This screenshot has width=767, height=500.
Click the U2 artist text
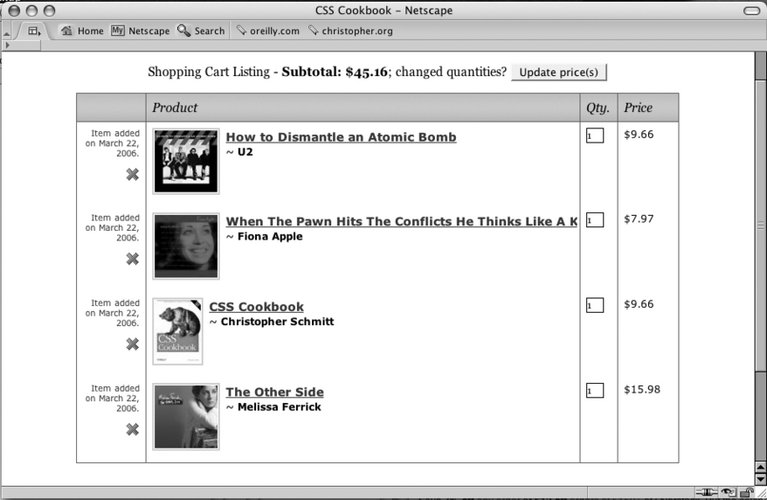[x=245, y=152]
